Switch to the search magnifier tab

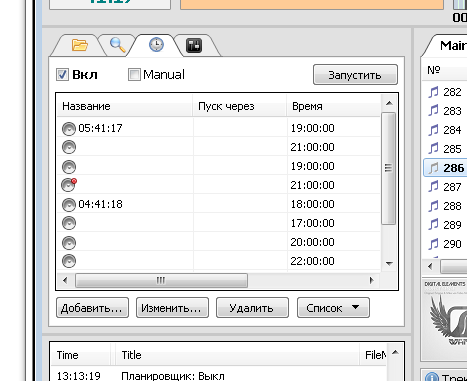(x=118, y=45)
